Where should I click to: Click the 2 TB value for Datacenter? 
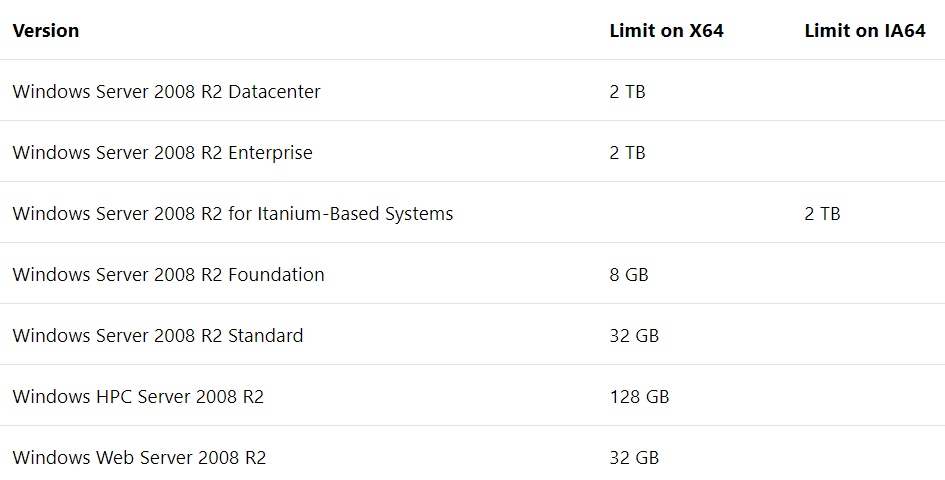627,92
